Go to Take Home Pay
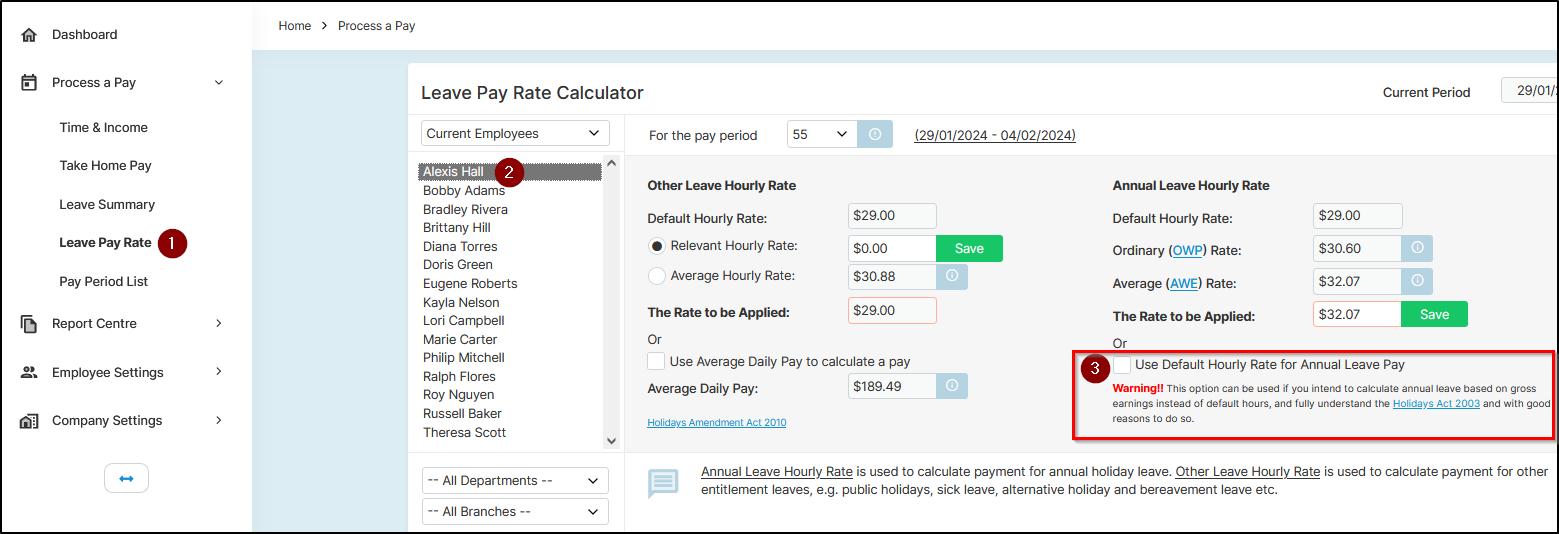This screenshot has width=1559, height=534. (x=105, y=166)
